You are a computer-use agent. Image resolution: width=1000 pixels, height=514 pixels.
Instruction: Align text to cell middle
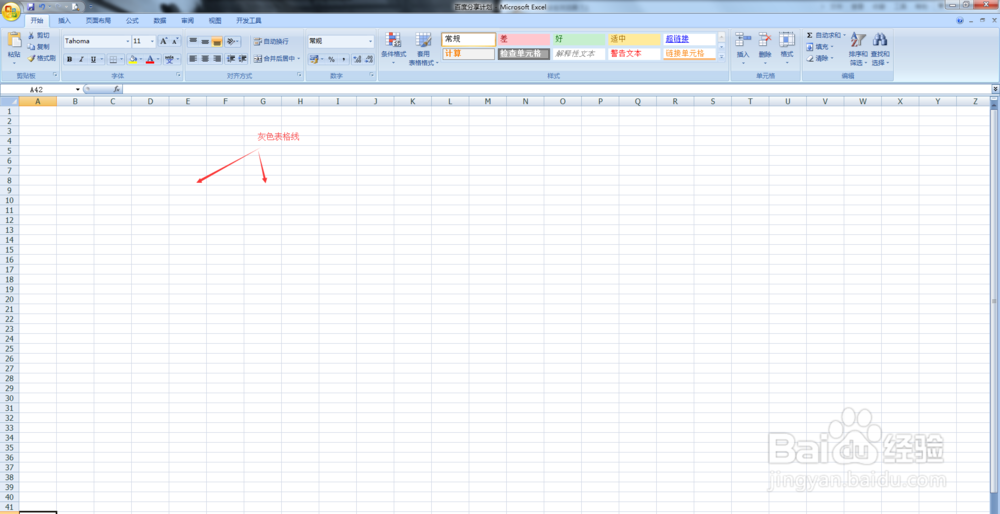click(205, 41)
